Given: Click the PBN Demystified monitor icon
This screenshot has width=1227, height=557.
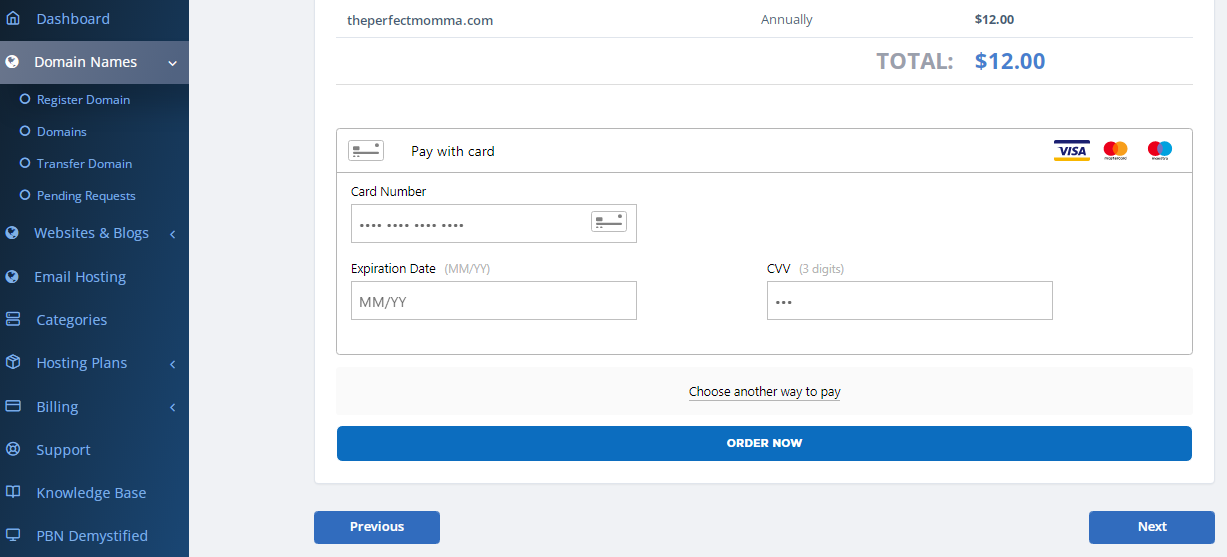Looking at the screenshot, I should pyautogui.click(x=13, y=536).
